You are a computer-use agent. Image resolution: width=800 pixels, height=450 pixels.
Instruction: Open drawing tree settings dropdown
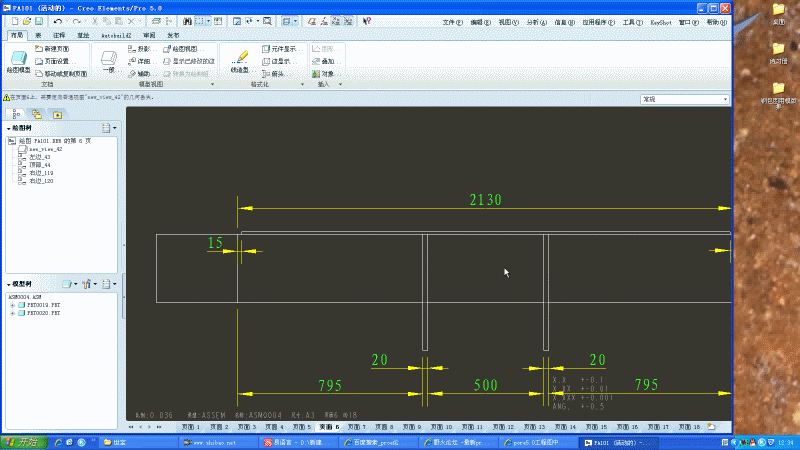tap(109, 128)
